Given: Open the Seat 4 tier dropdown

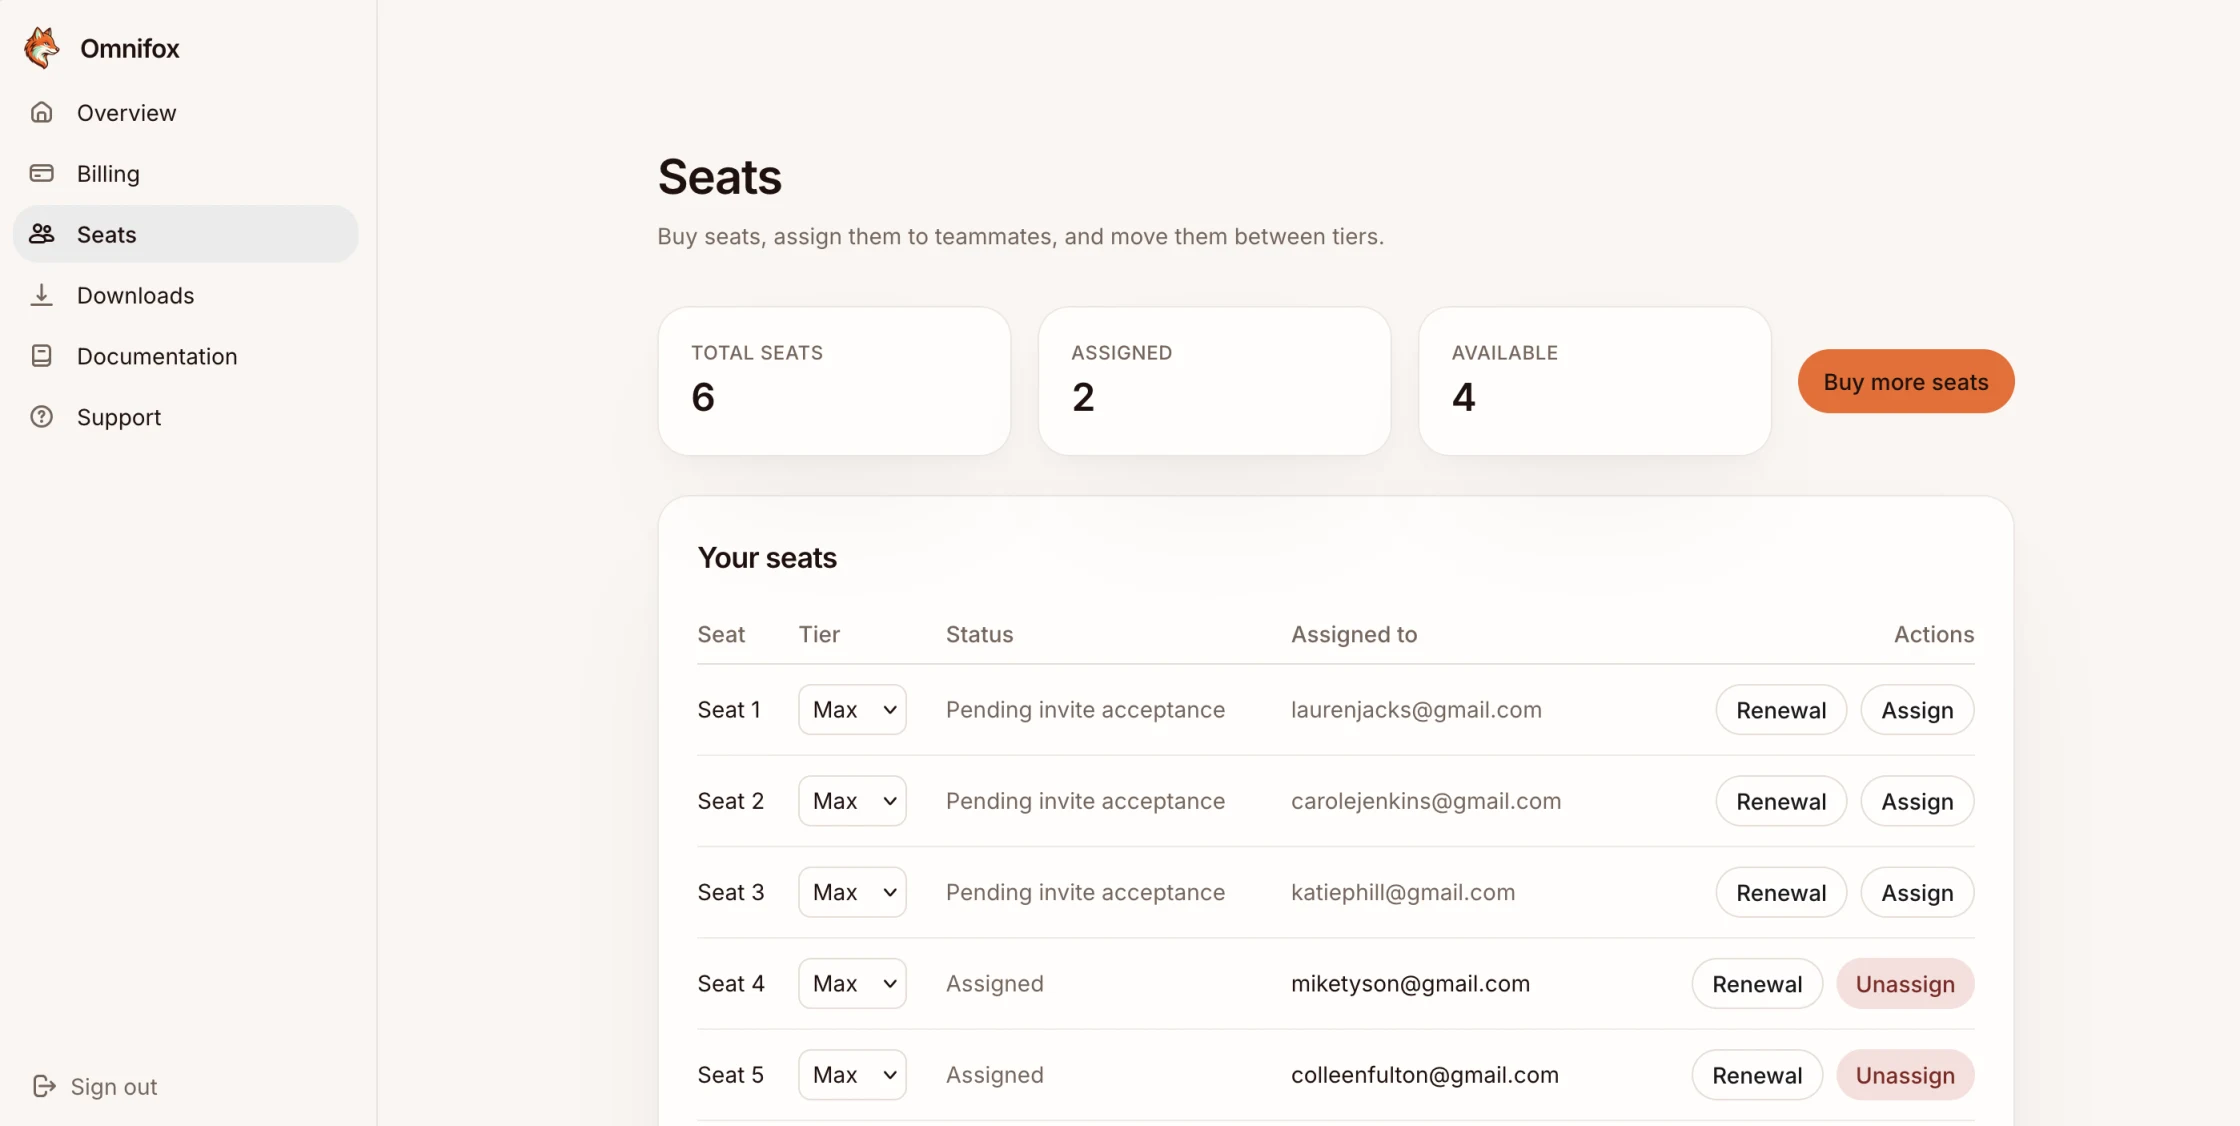Looking at the screenshot, I should [852, 983].
